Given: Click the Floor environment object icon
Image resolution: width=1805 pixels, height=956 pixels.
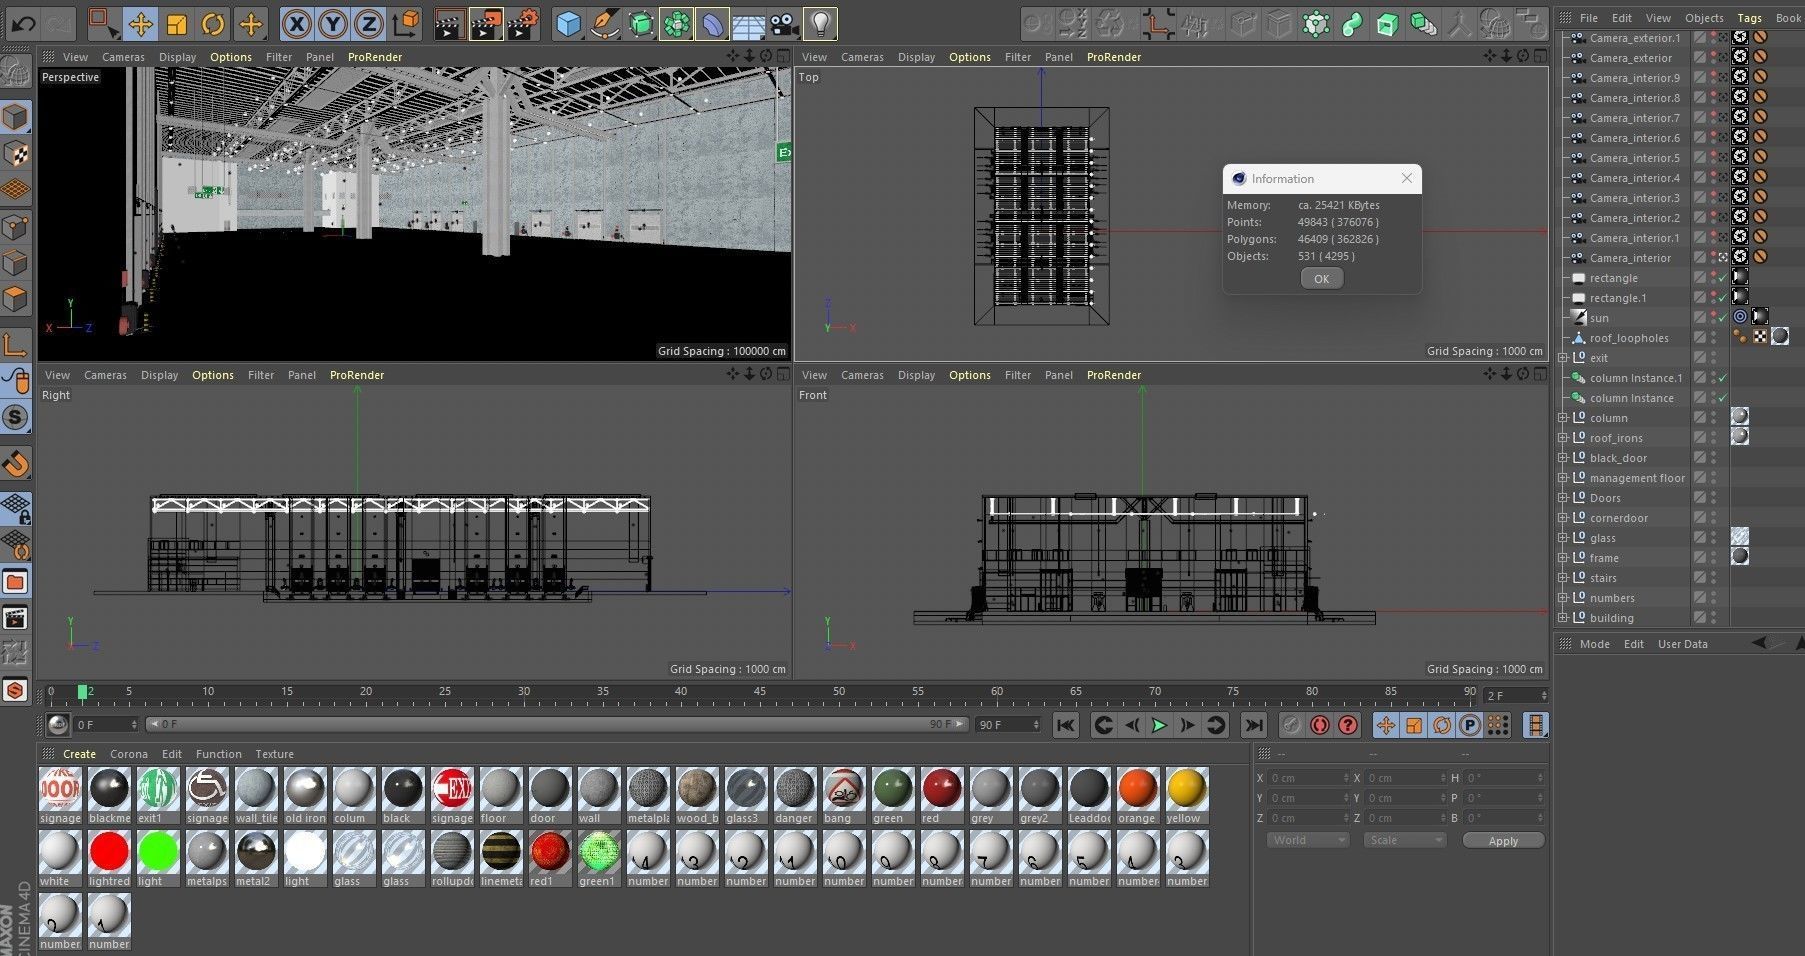Looking at the screenshot, I should pos(749,23).
